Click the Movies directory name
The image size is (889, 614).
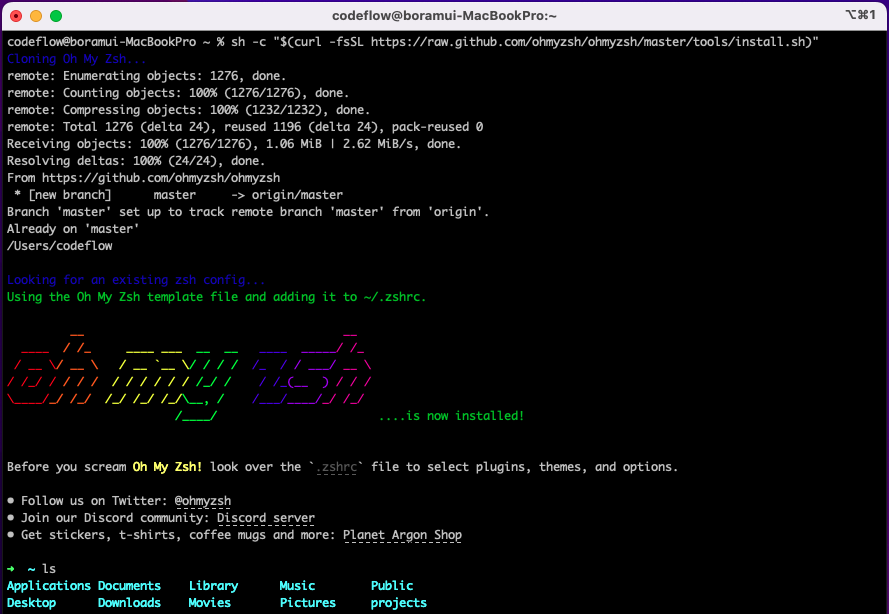pos(209,603)
